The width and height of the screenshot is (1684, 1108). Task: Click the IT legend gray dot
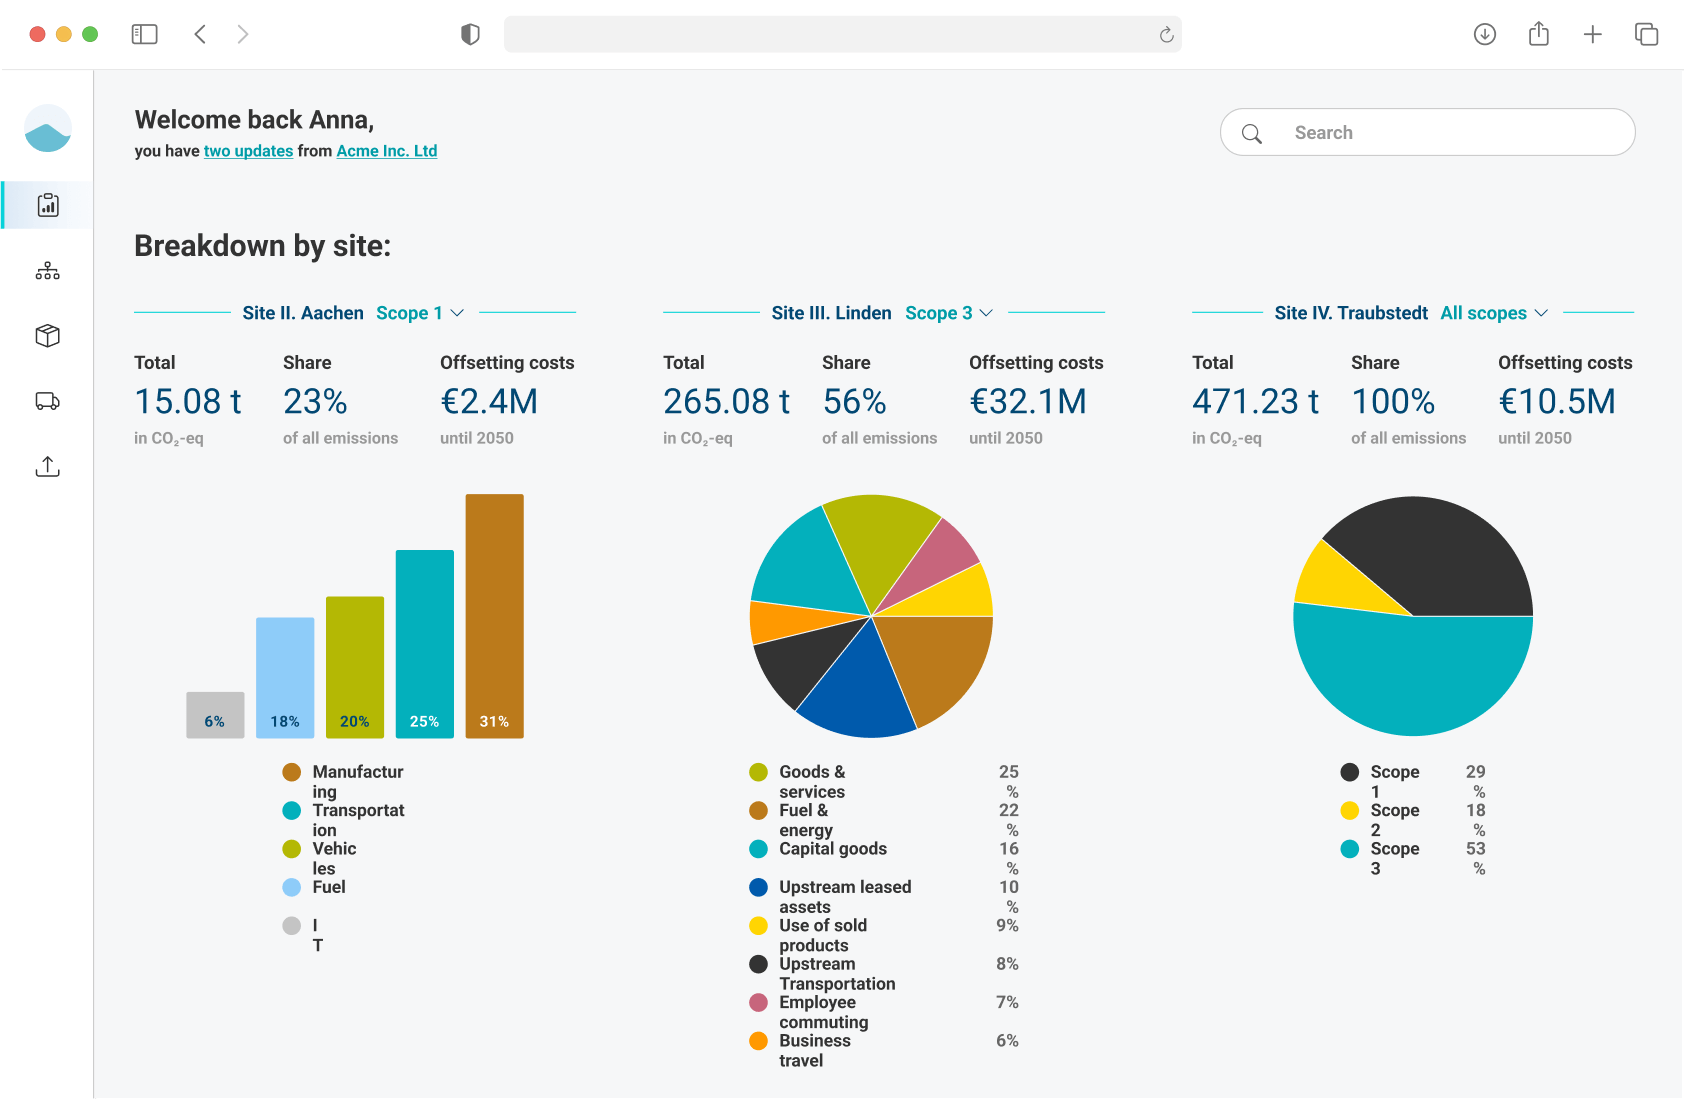pyautogui.click(x=292, y=926)
